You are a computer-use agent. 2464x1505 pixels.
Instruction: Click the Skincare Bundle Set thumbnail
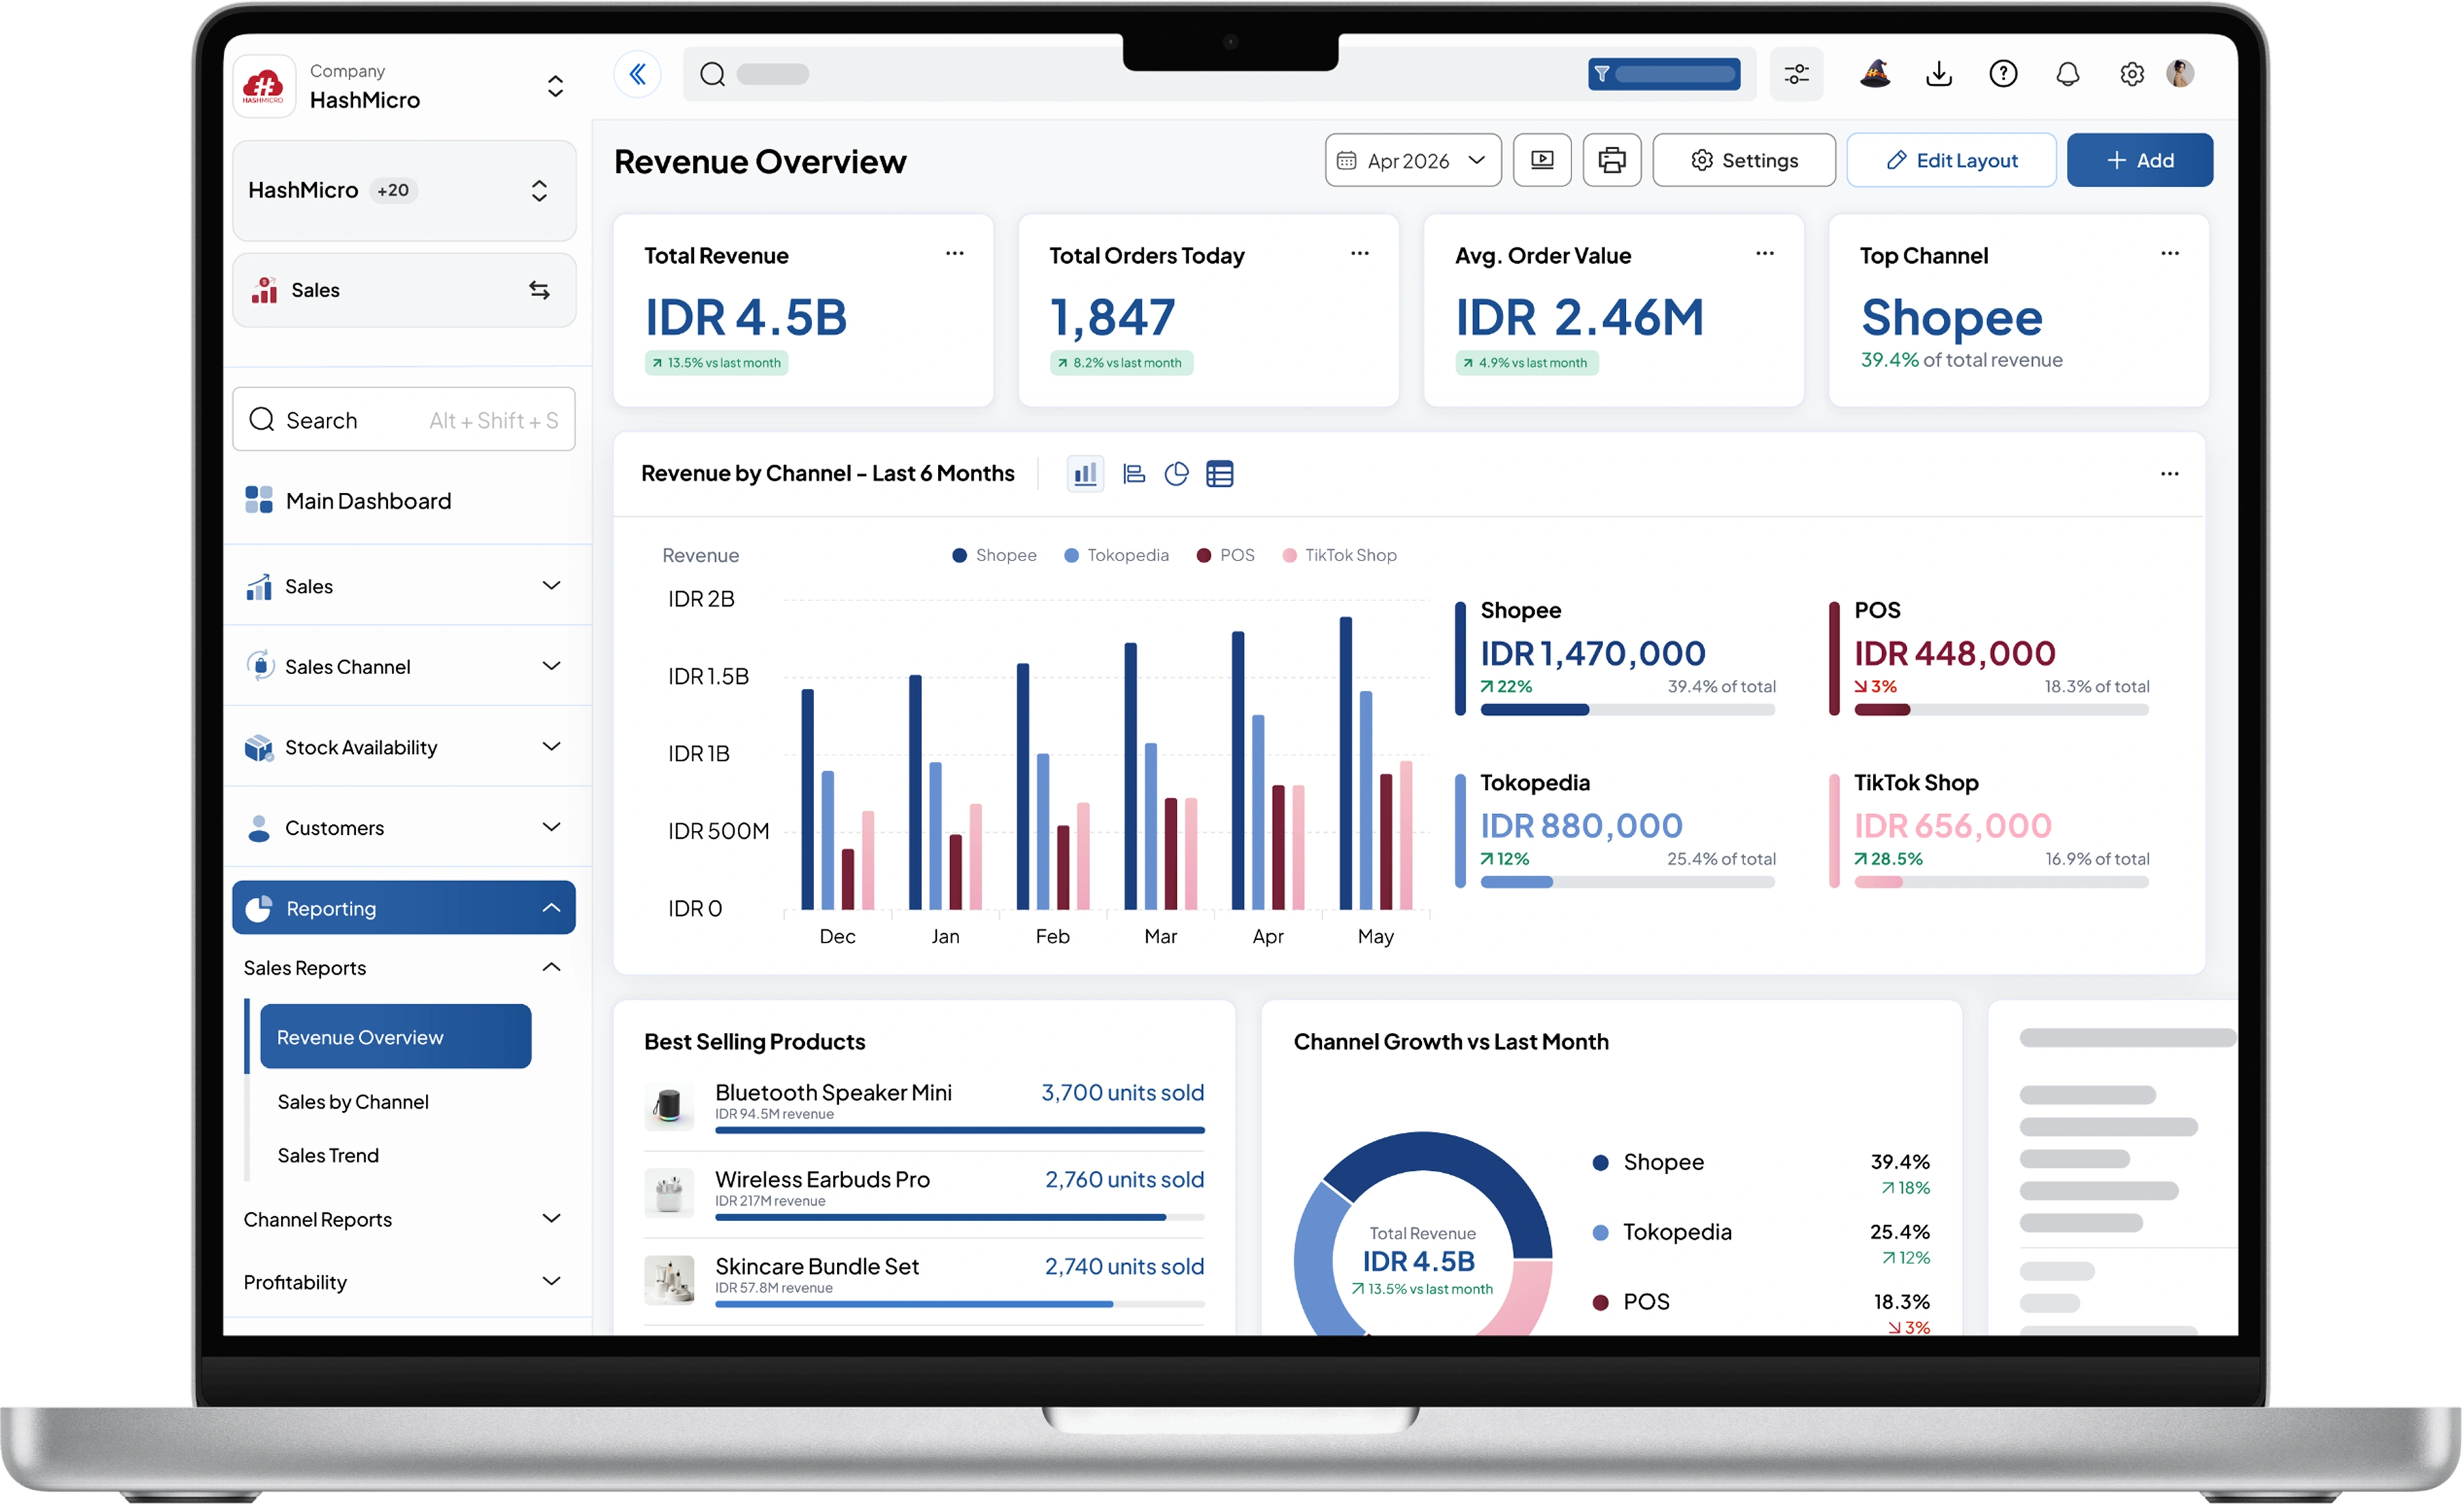point(669,1280)
